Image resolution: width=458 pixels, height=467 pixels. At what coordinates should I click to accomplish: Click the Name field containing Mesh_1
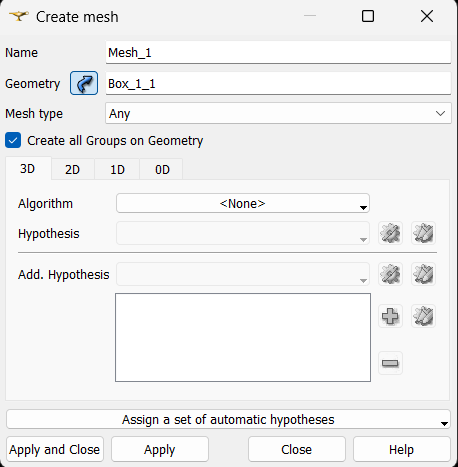(x=278, y=52)
